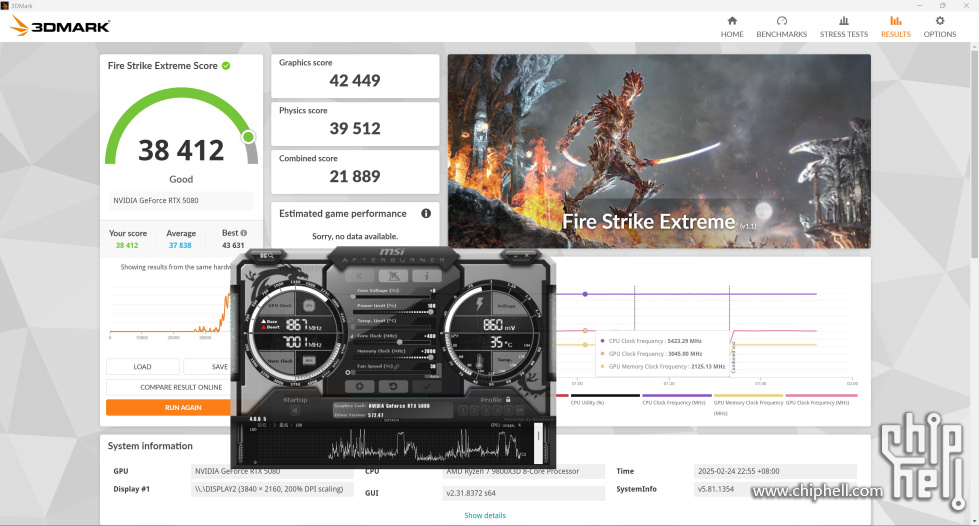The image size is (979, 526).
Task: Click the Afterburner hardware monitor scrollbar
Action: (538, 444)
